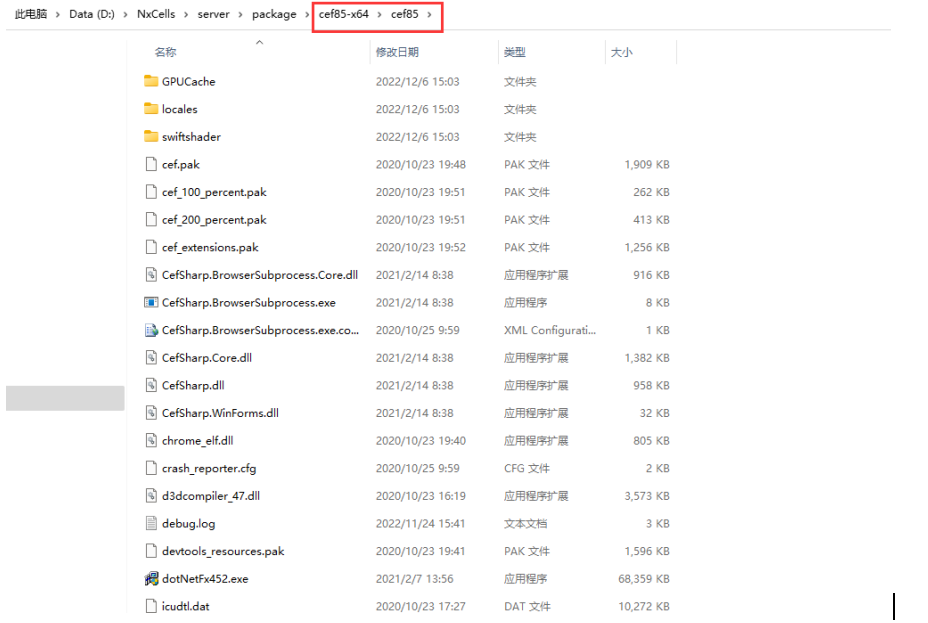Navigate to the server breadcrumb segment
The image size is (928, 623).
(x=212, y=15)
